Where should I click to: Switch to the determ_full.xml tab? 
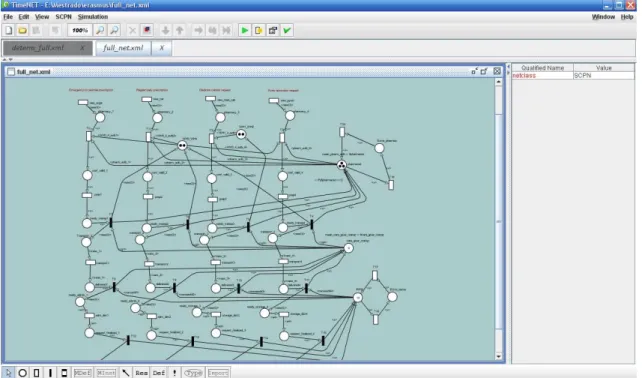coord(38,48)
